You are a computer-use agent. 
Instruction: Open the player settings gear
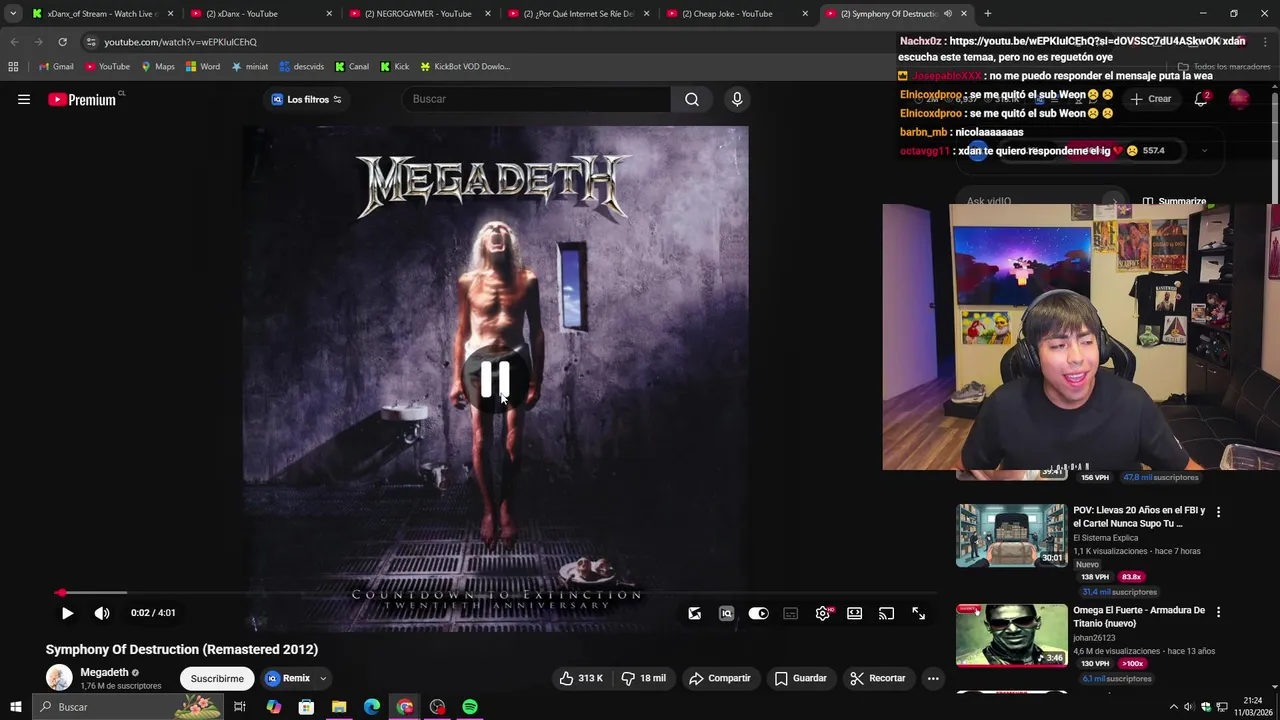point(823,613)
